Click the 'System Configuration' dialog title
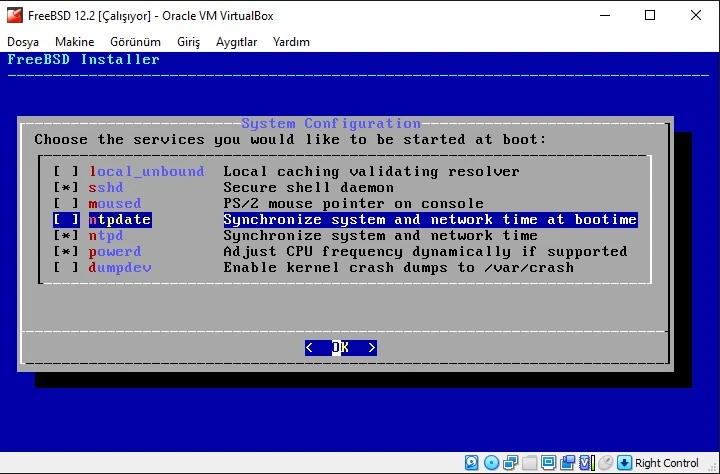720x474 pixels. point(331,124)
